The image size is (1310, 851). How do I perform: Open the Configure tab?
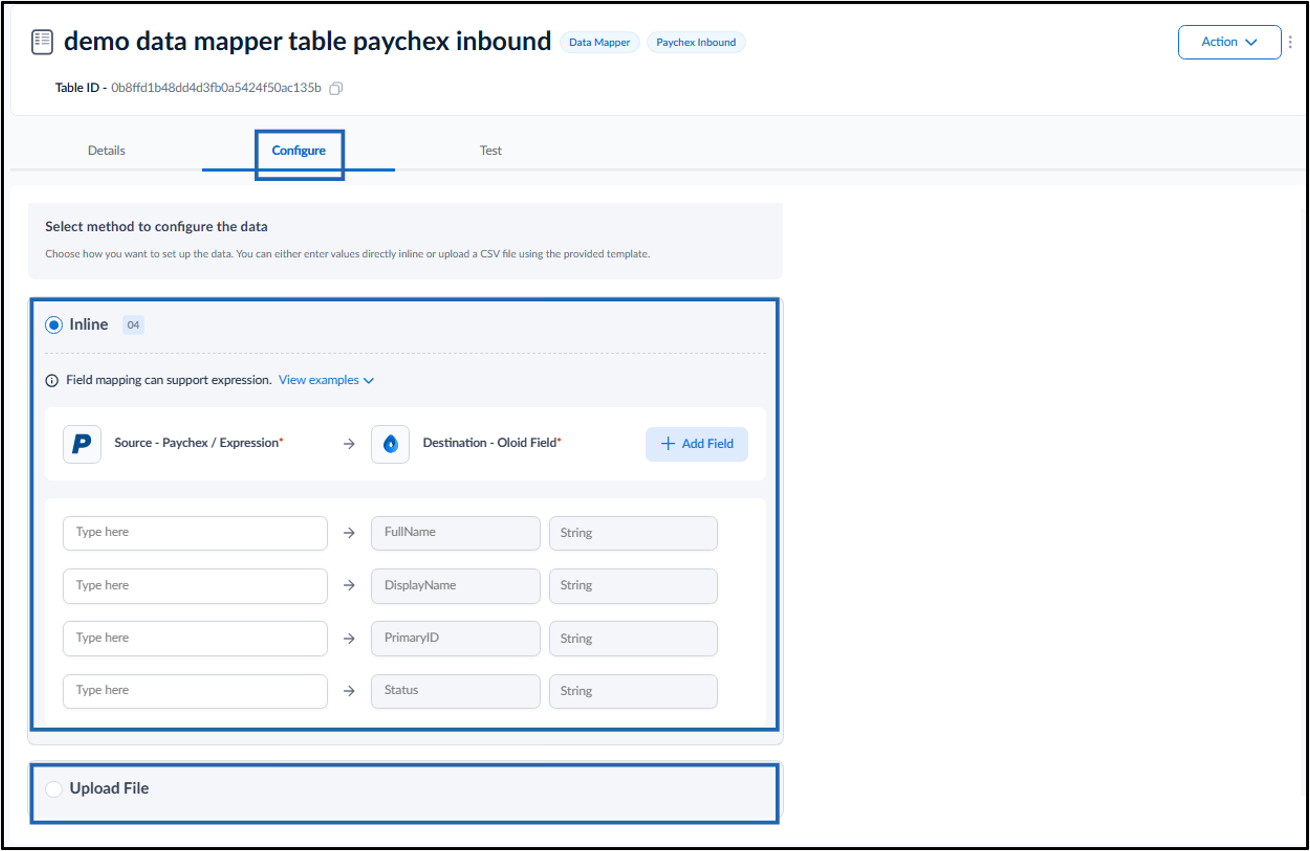[x=299, y=151]
